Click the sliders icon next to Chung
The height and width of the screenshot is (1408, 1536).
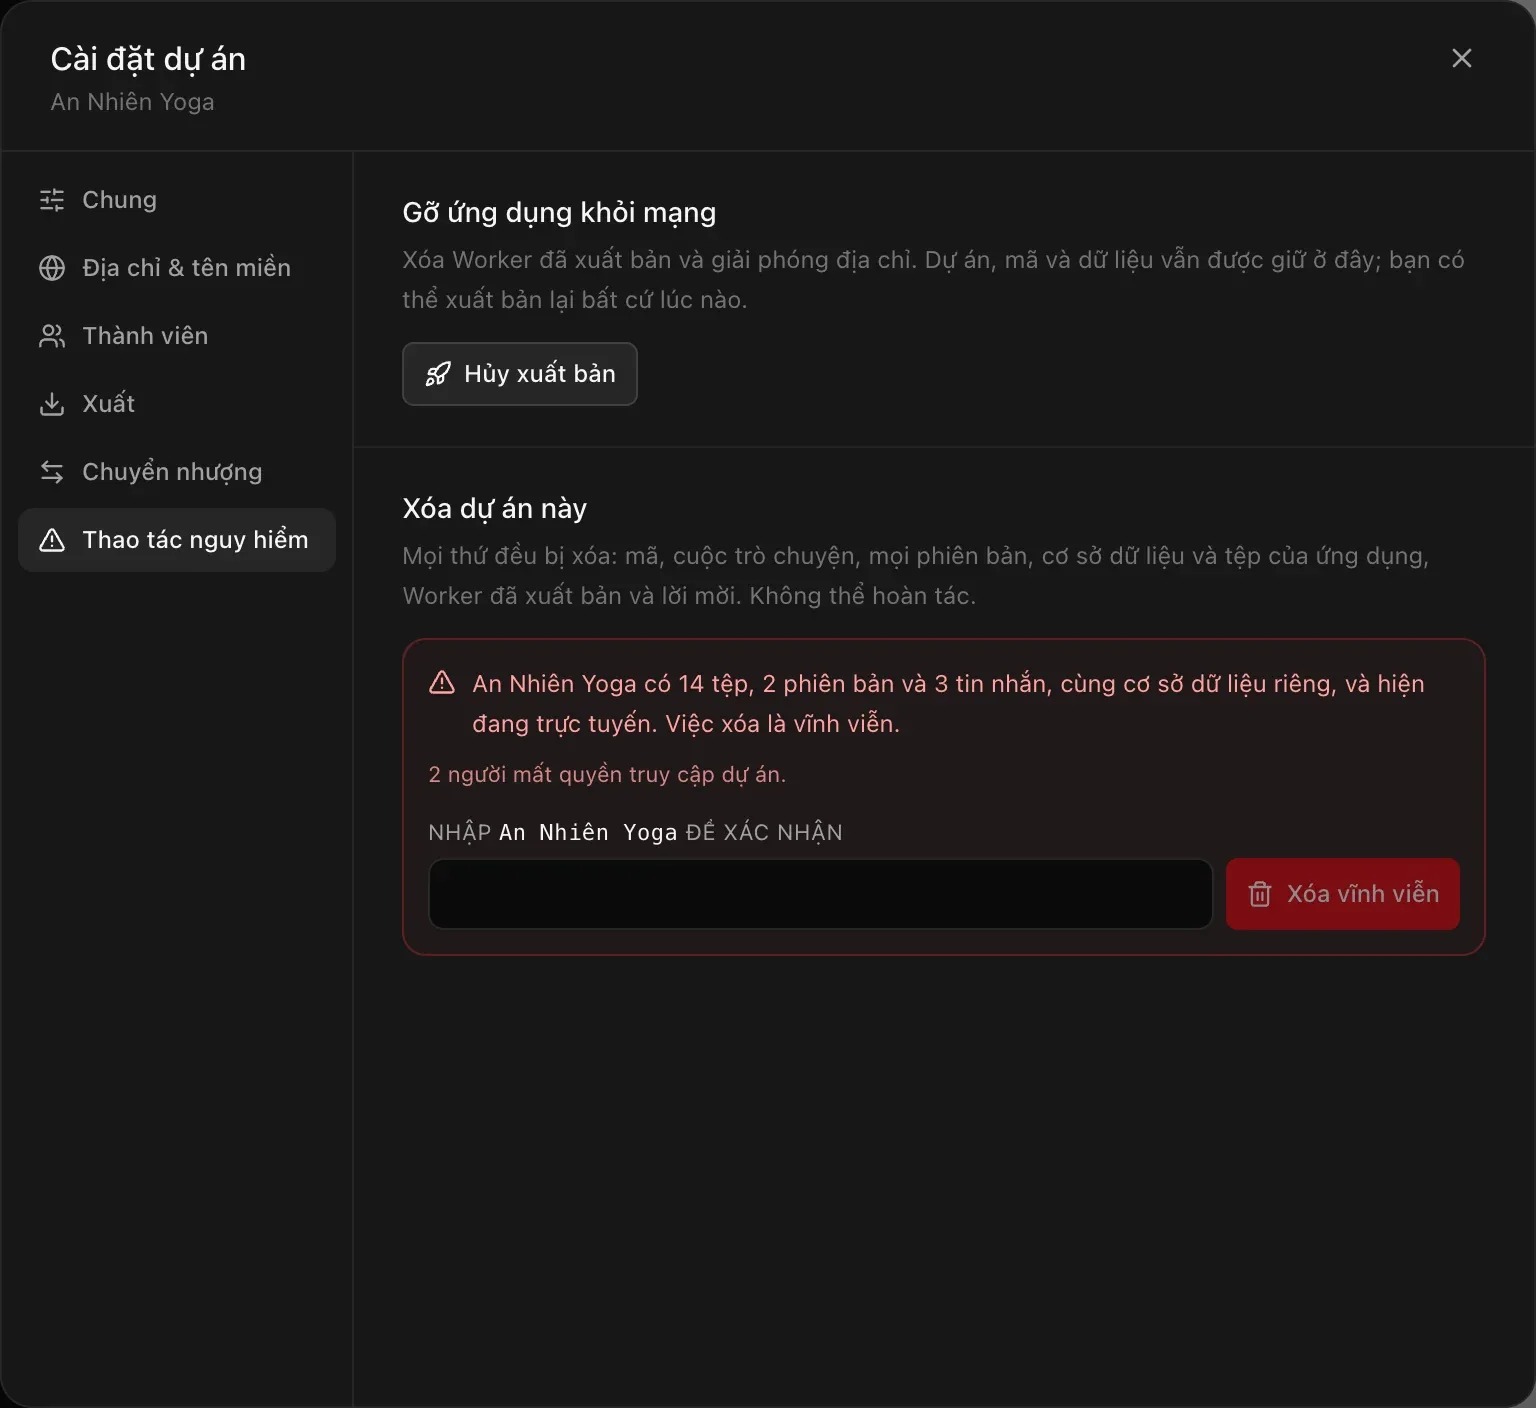pyautogui.click(x=52, y=200)
